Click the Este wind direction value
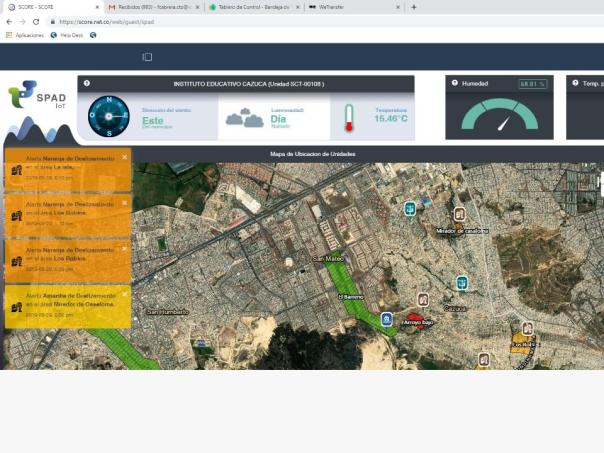604x453 pixels. click(x=153, y=121)
